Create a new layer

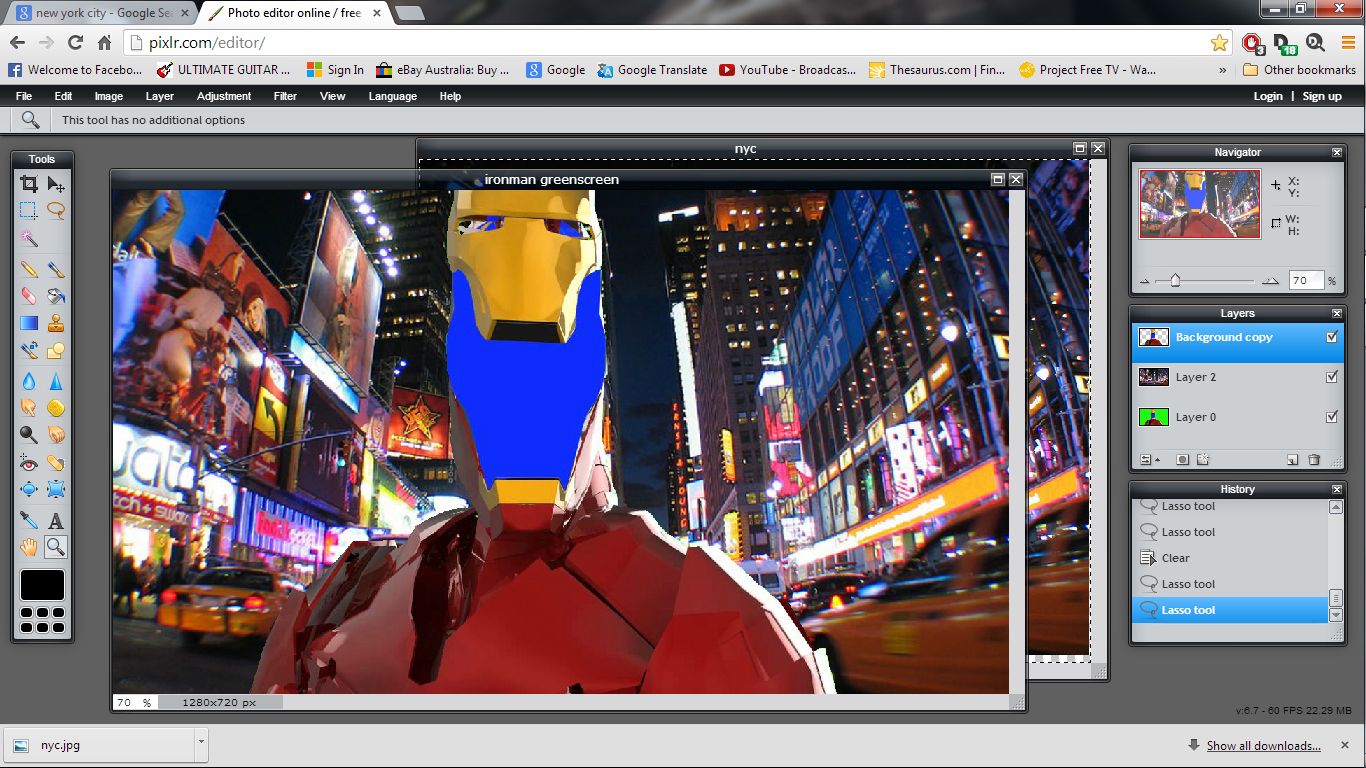(1293, 460)
